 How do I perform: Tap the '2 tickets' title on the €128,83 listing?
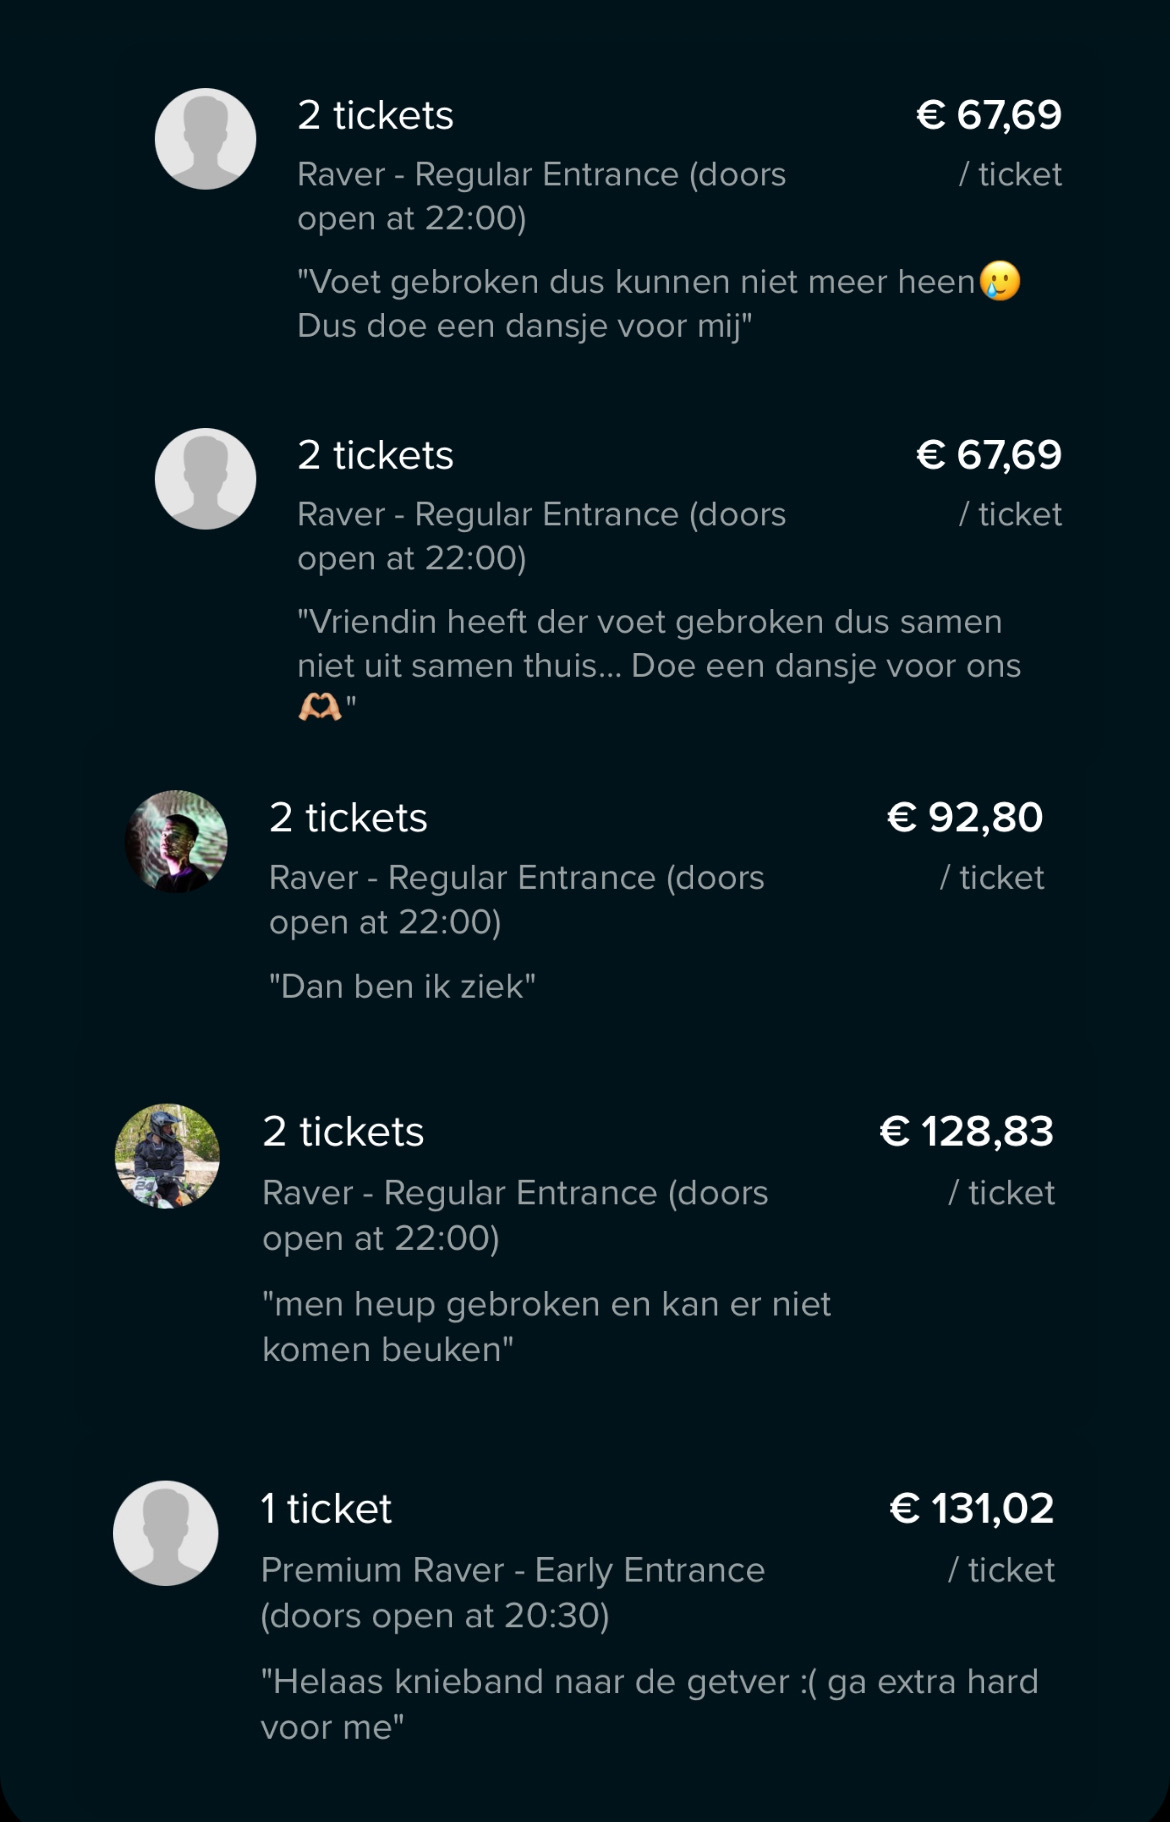point(343,1132)
